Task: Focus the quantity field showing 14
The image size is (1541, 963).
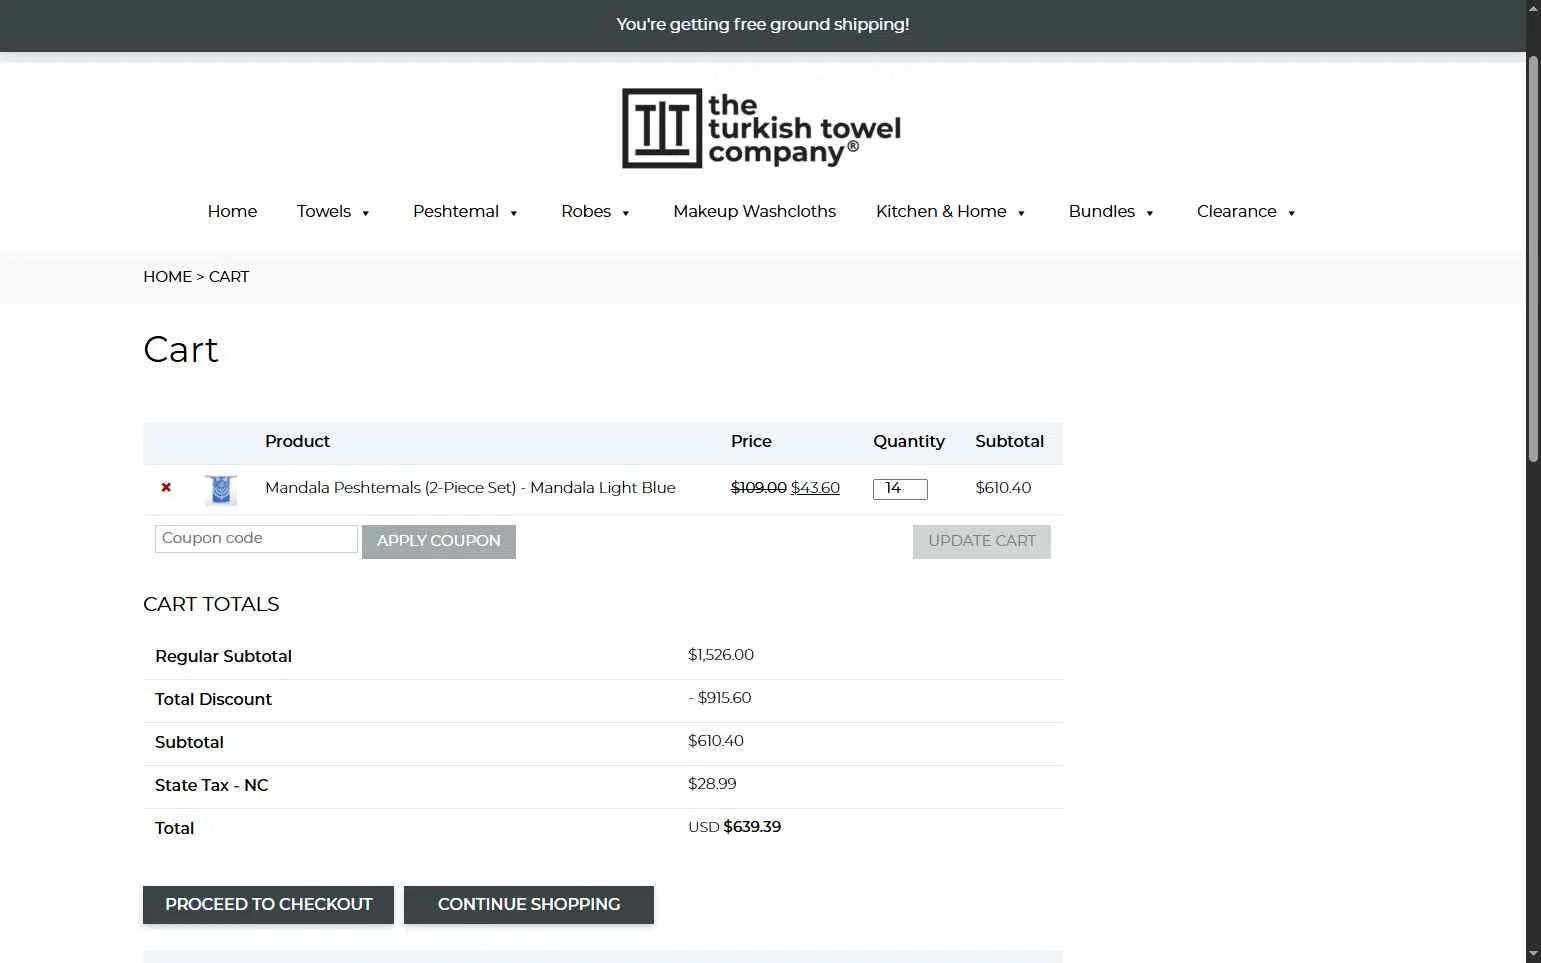Action: tap(900, 489)
